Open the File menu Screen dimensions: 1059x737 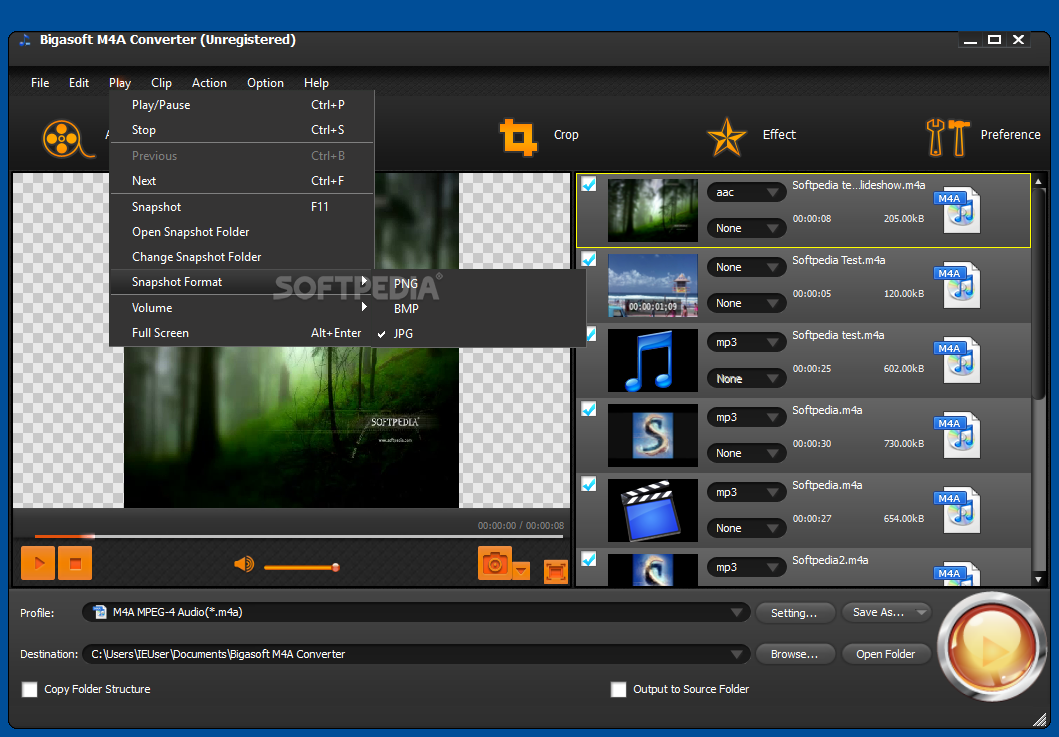click(40, 83)
